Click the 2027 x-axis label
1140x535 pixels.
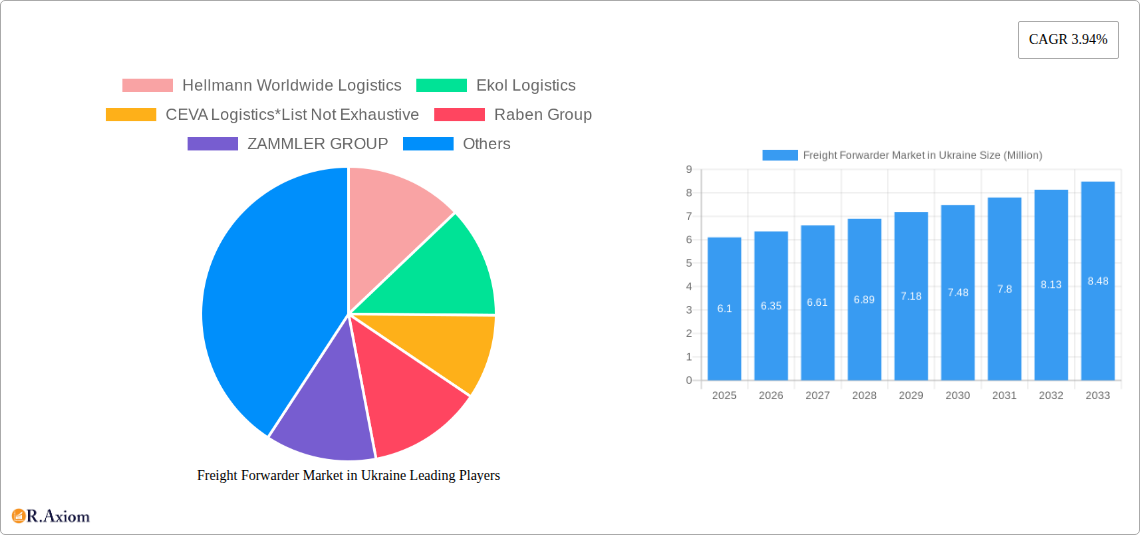point(818,395)
